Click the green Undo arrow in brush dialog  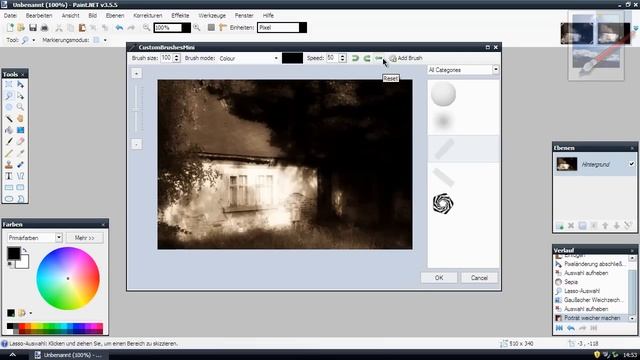pos(355,58)
